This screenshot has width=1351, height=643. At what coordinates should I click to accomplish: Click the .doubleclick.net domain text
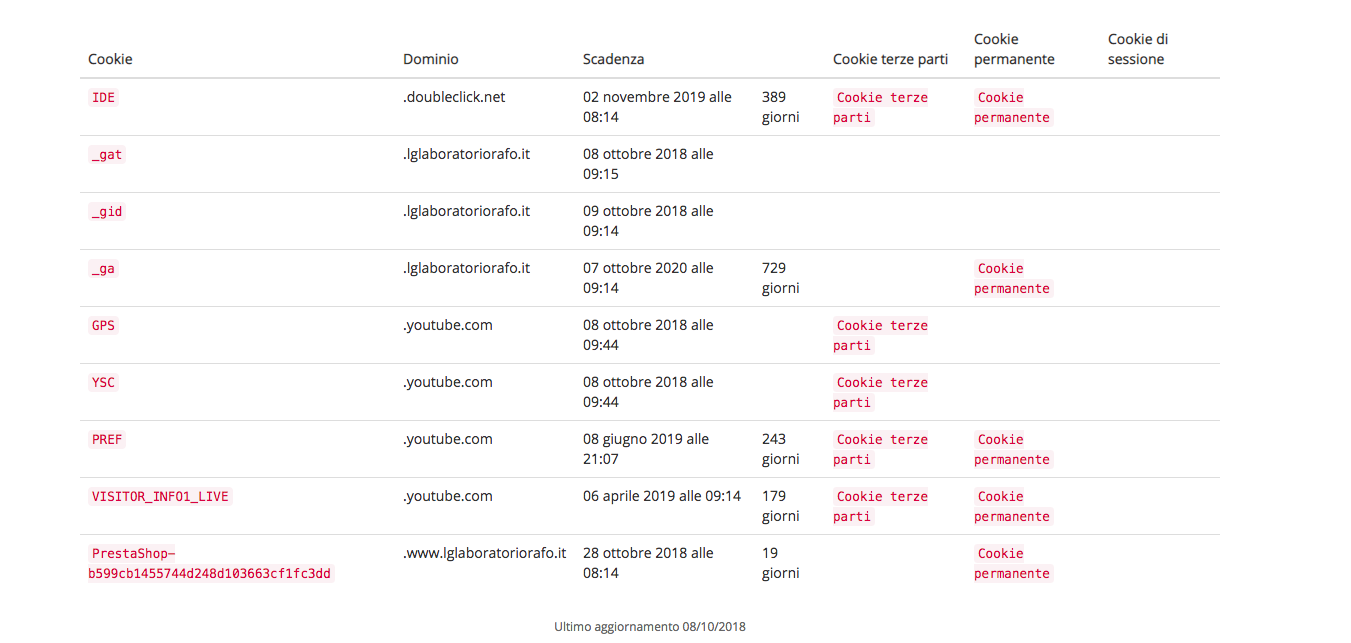click(x=454, y=97)
